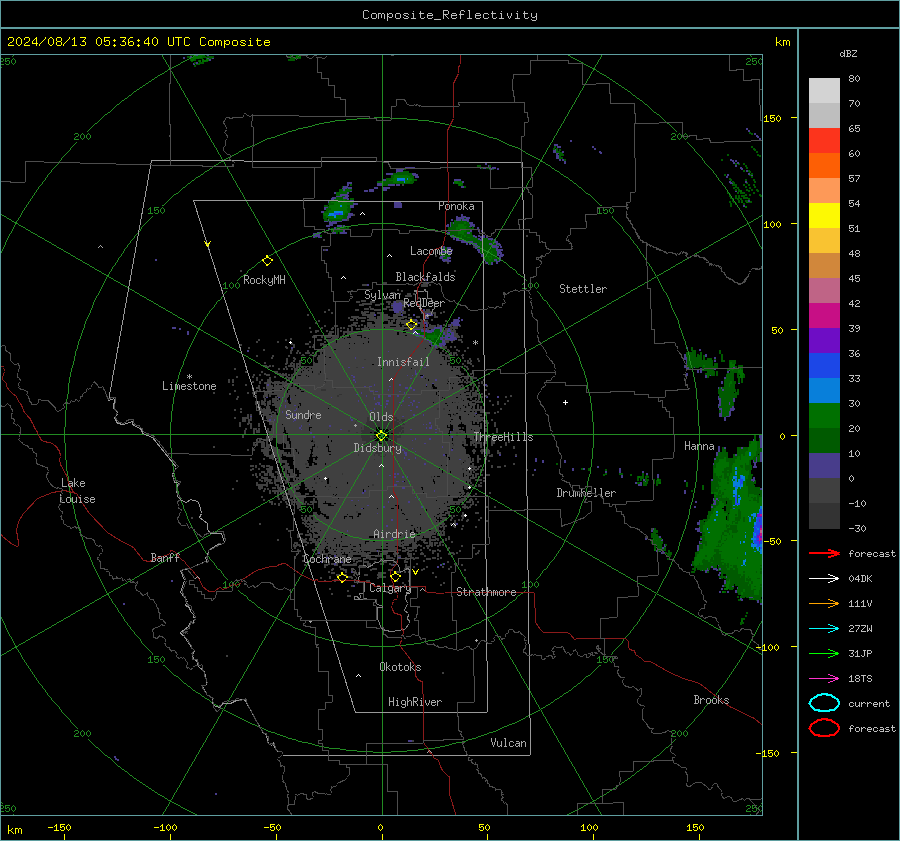Select the red forecast ellipse icon

coord(824,728)
